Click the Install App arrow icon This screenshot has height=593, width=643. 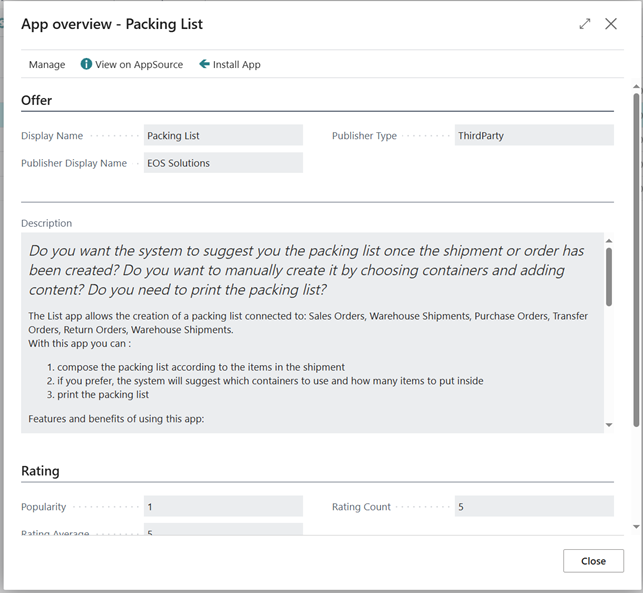(204, 64)
